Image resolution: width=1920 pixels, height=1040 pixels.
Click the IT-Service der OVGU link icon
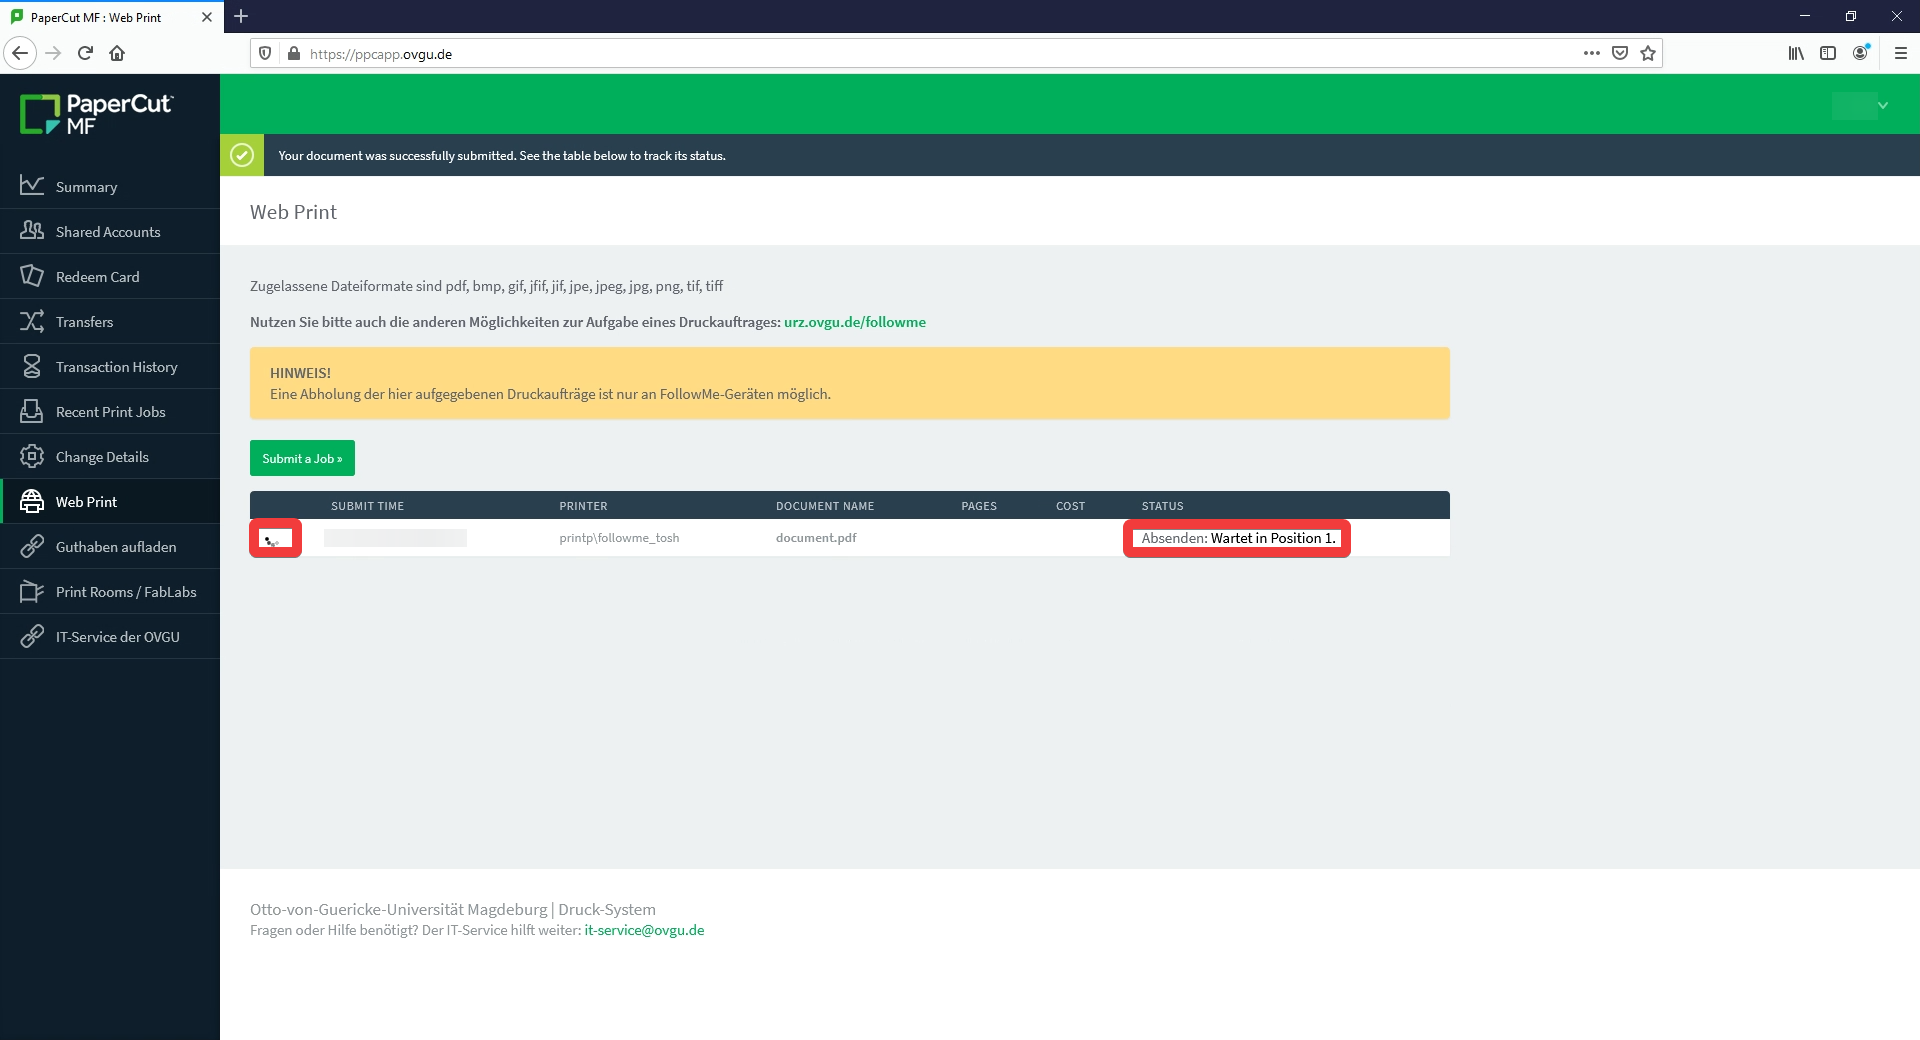point(32,636)
